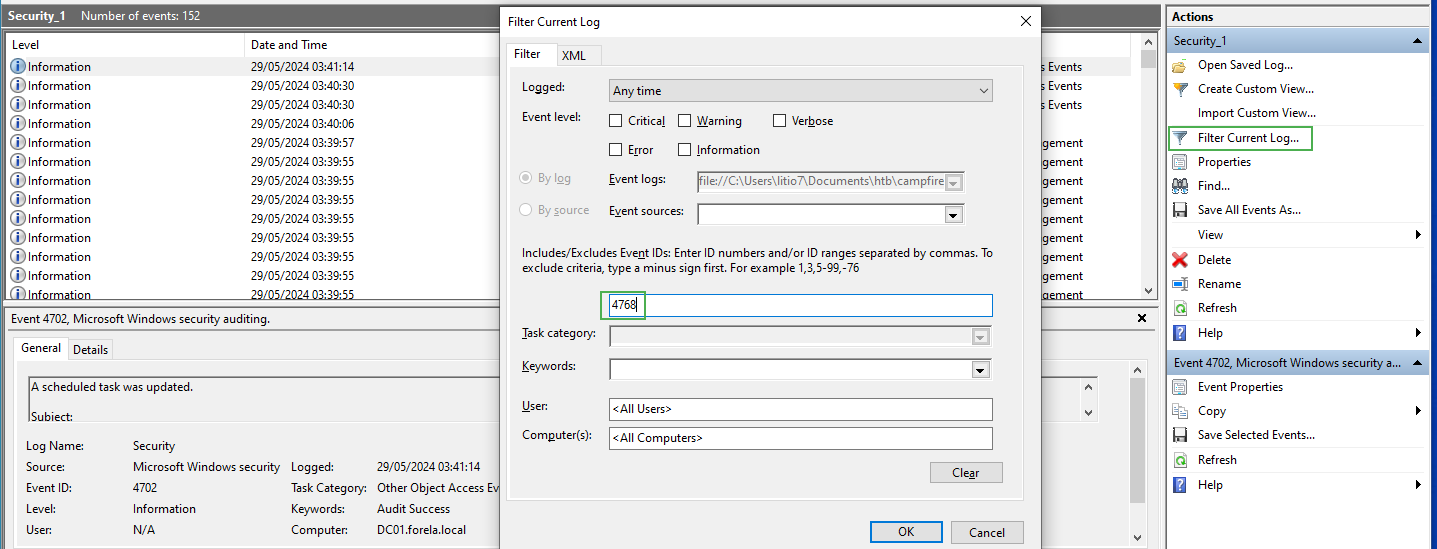
Task: Click the Properties icon in Actions pane
Action: pos(1180,162)
